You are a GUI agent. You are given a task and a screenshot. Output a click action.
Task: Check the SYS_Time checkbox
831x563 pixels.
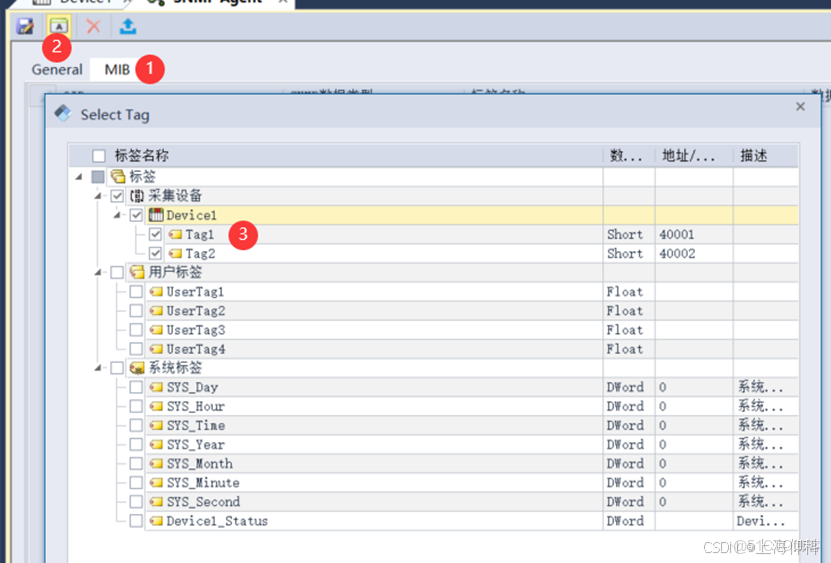[x=136, y=425]
